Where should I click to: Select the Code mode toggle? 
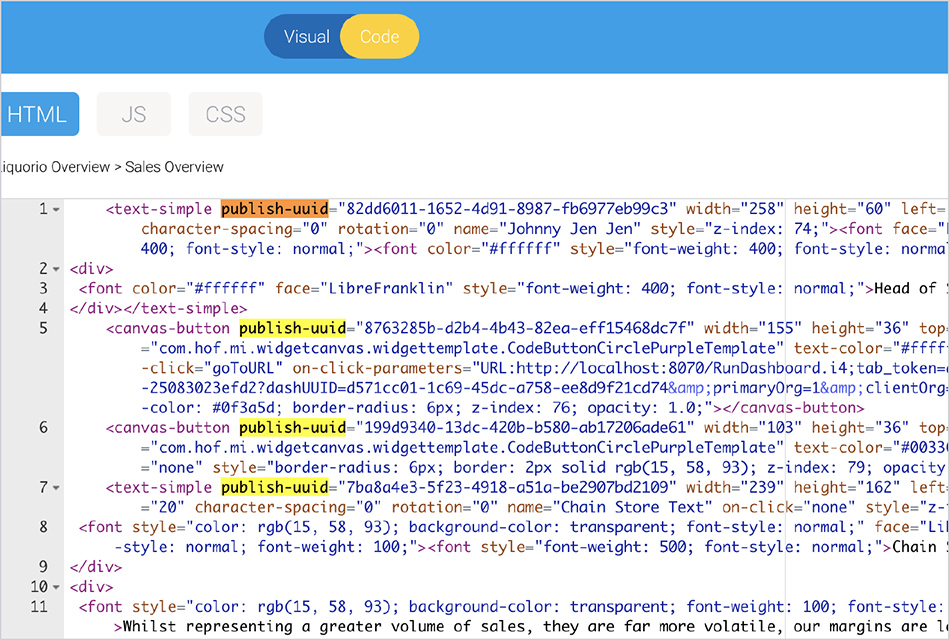tap(379, 37)
